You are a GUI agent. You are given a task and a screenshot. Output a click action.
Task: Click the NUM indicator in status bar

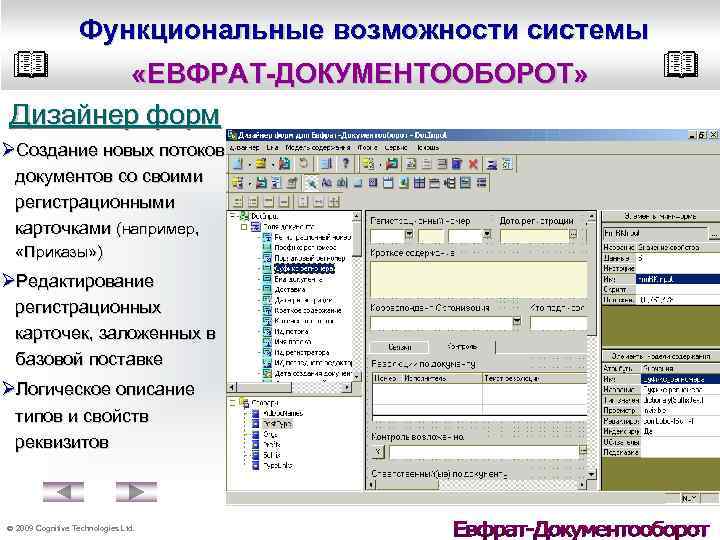[690, 498]
